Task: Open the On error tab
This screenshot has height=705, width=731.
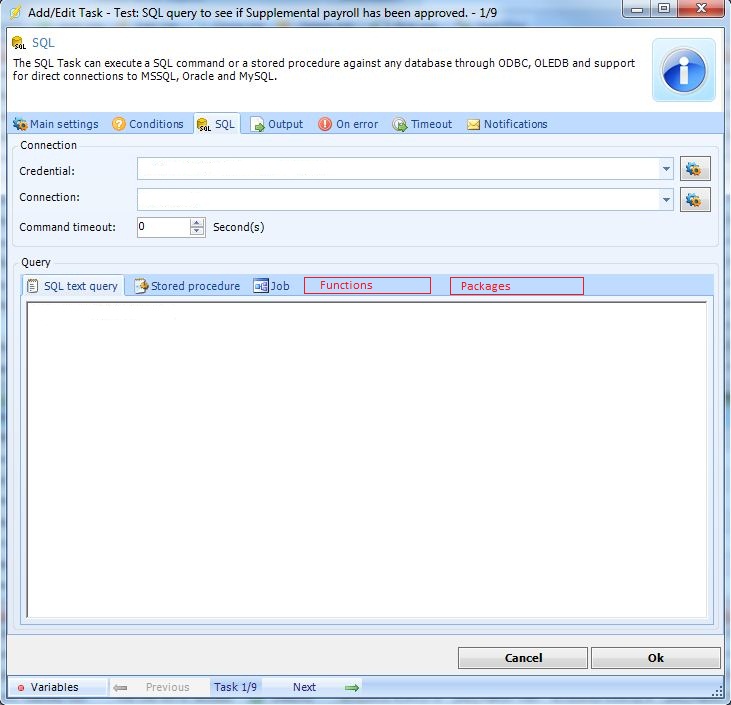Action: (348, 124)
